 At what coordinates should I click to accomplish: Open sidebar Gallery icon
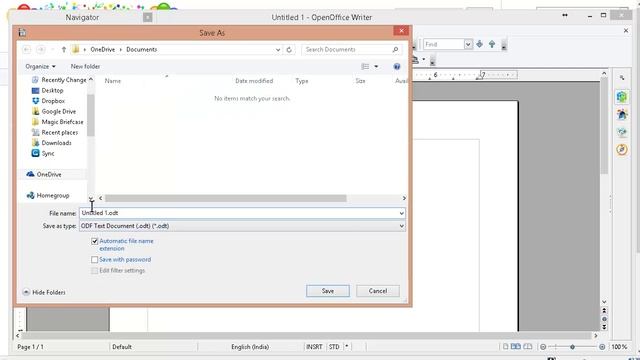click(622, 132)
